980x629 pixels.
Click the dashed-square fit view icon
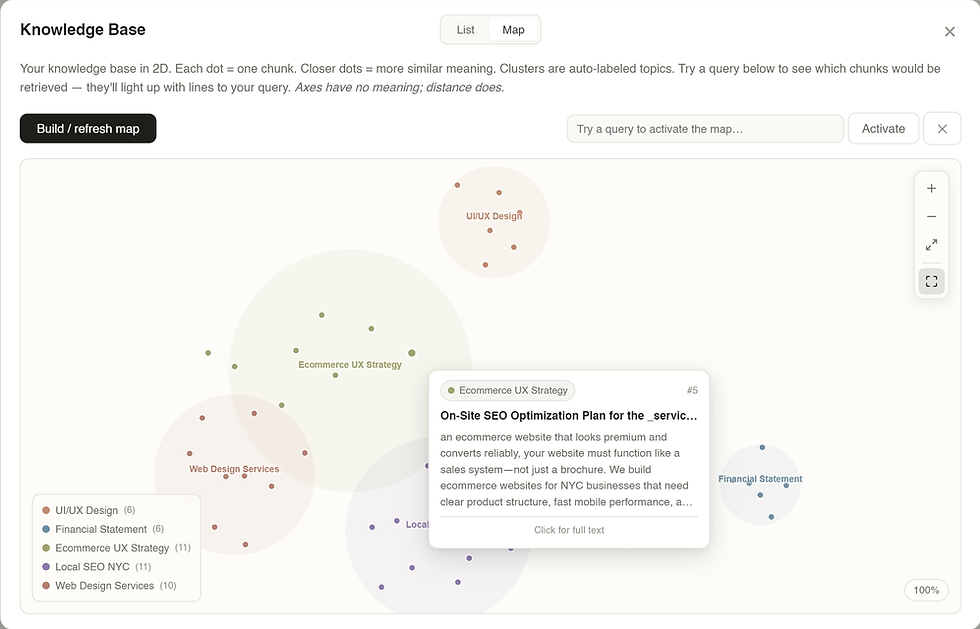click(931, 282)
